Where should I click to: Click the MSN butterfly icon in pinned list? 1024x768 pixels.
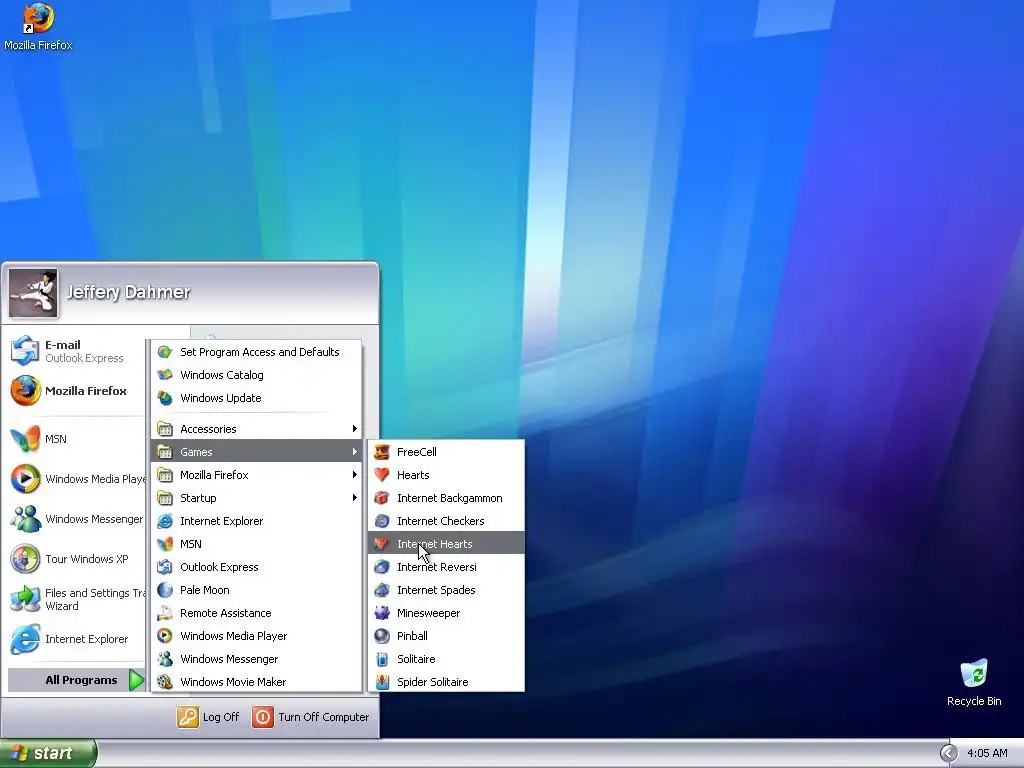(25, 439)
